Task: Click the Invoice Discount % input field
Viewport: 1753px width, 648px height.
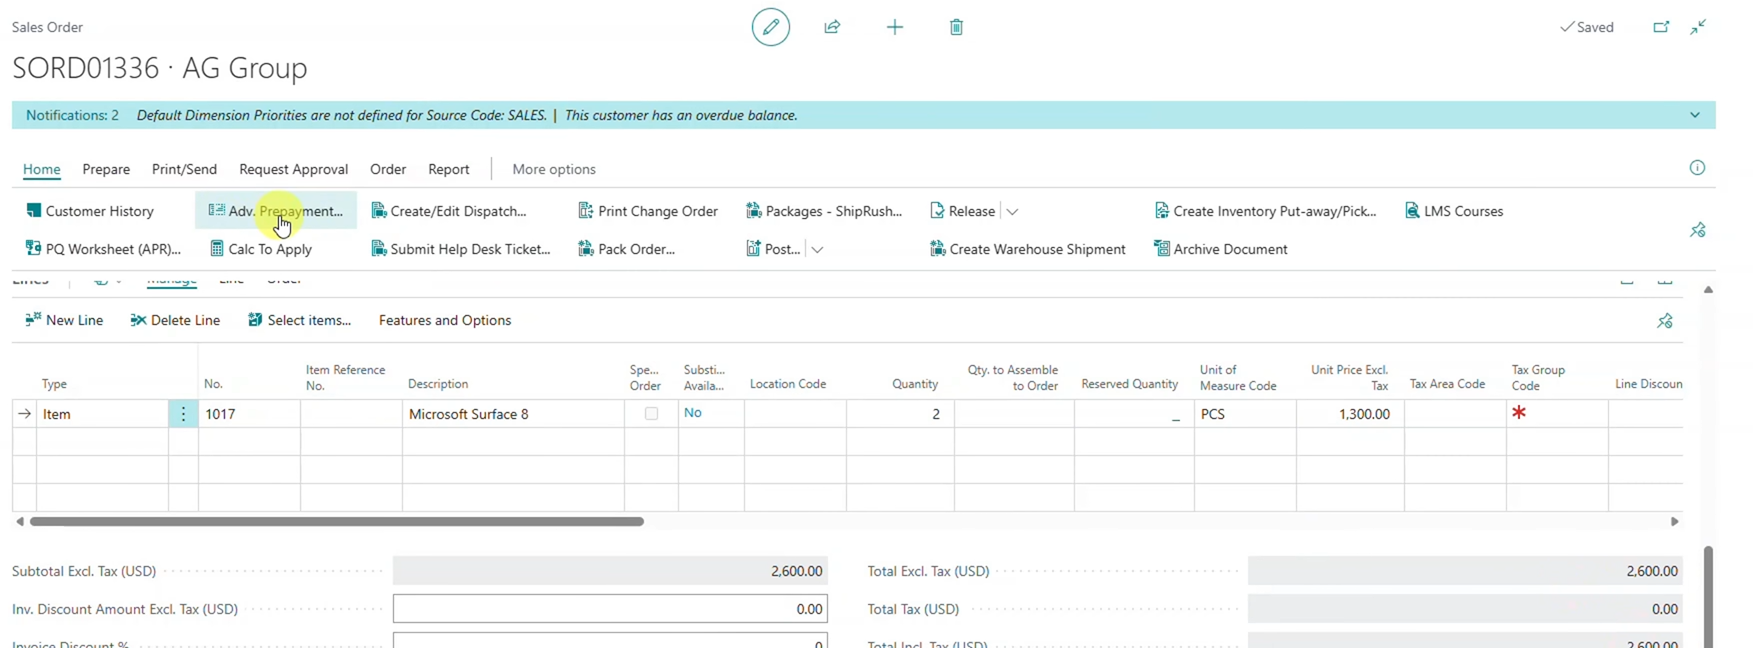Action: click(610, 640)
